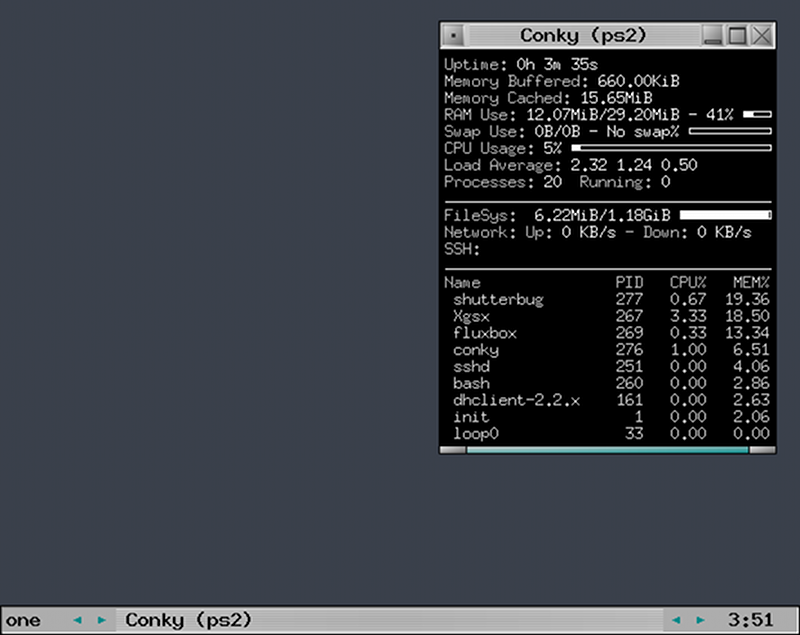Click the 'Load Average: 2.32 1.24 0.50' line

tap(570, 165)
